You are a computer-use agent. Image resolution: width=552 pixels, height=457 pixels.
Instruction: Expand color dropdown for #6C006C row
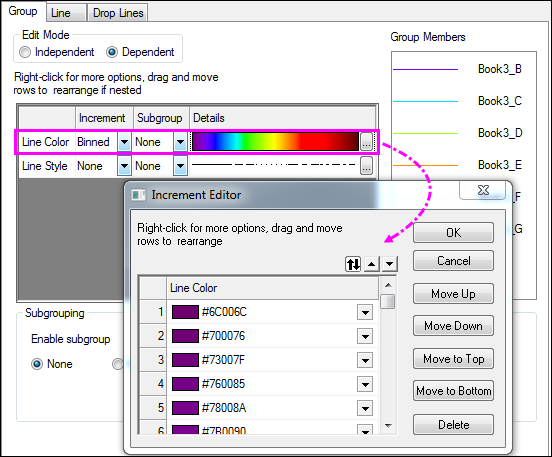[x=365, y=312]
